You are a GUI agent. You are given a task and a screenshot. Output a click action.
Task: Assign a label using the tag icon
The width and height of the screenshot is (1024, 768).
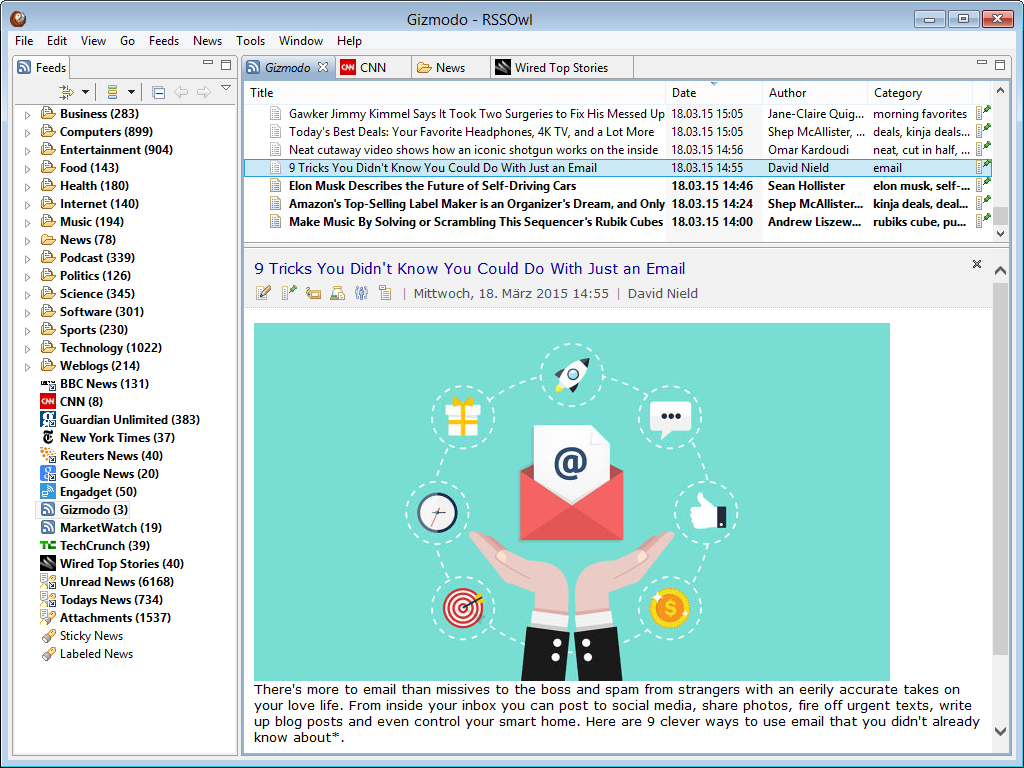313,292
